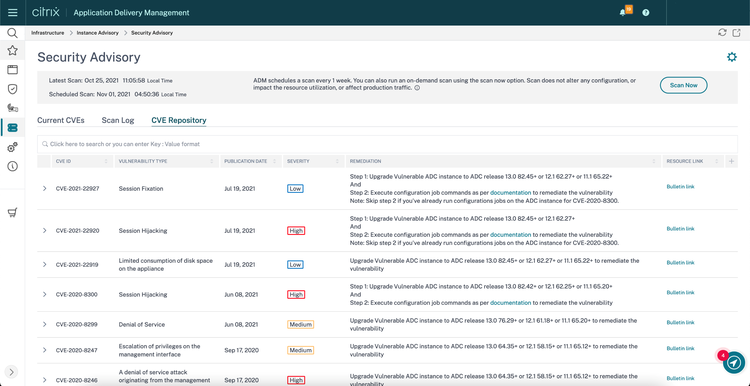This screenshot has height=386, width=750.
Task: Open the gateway icon in sidebar
Action: (x=12, y=108)
